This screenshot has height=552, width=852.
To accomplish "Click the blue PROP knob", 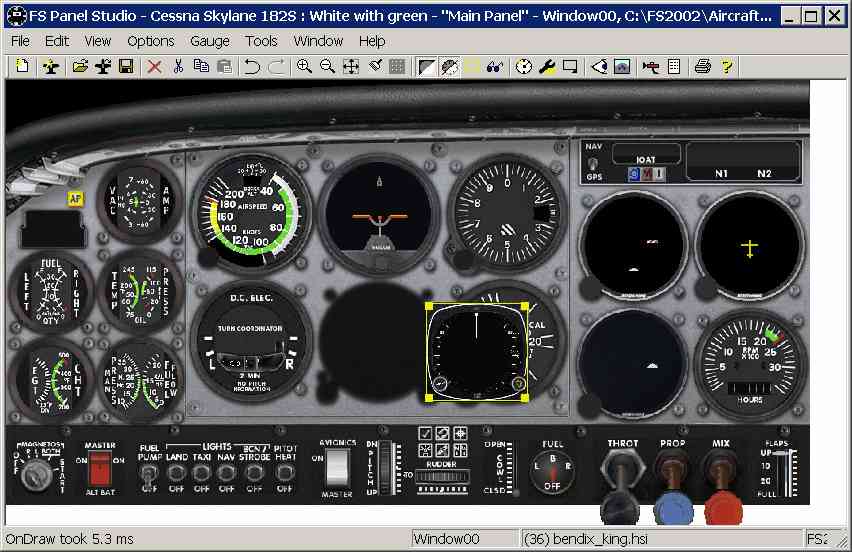I will coord(673,509).
